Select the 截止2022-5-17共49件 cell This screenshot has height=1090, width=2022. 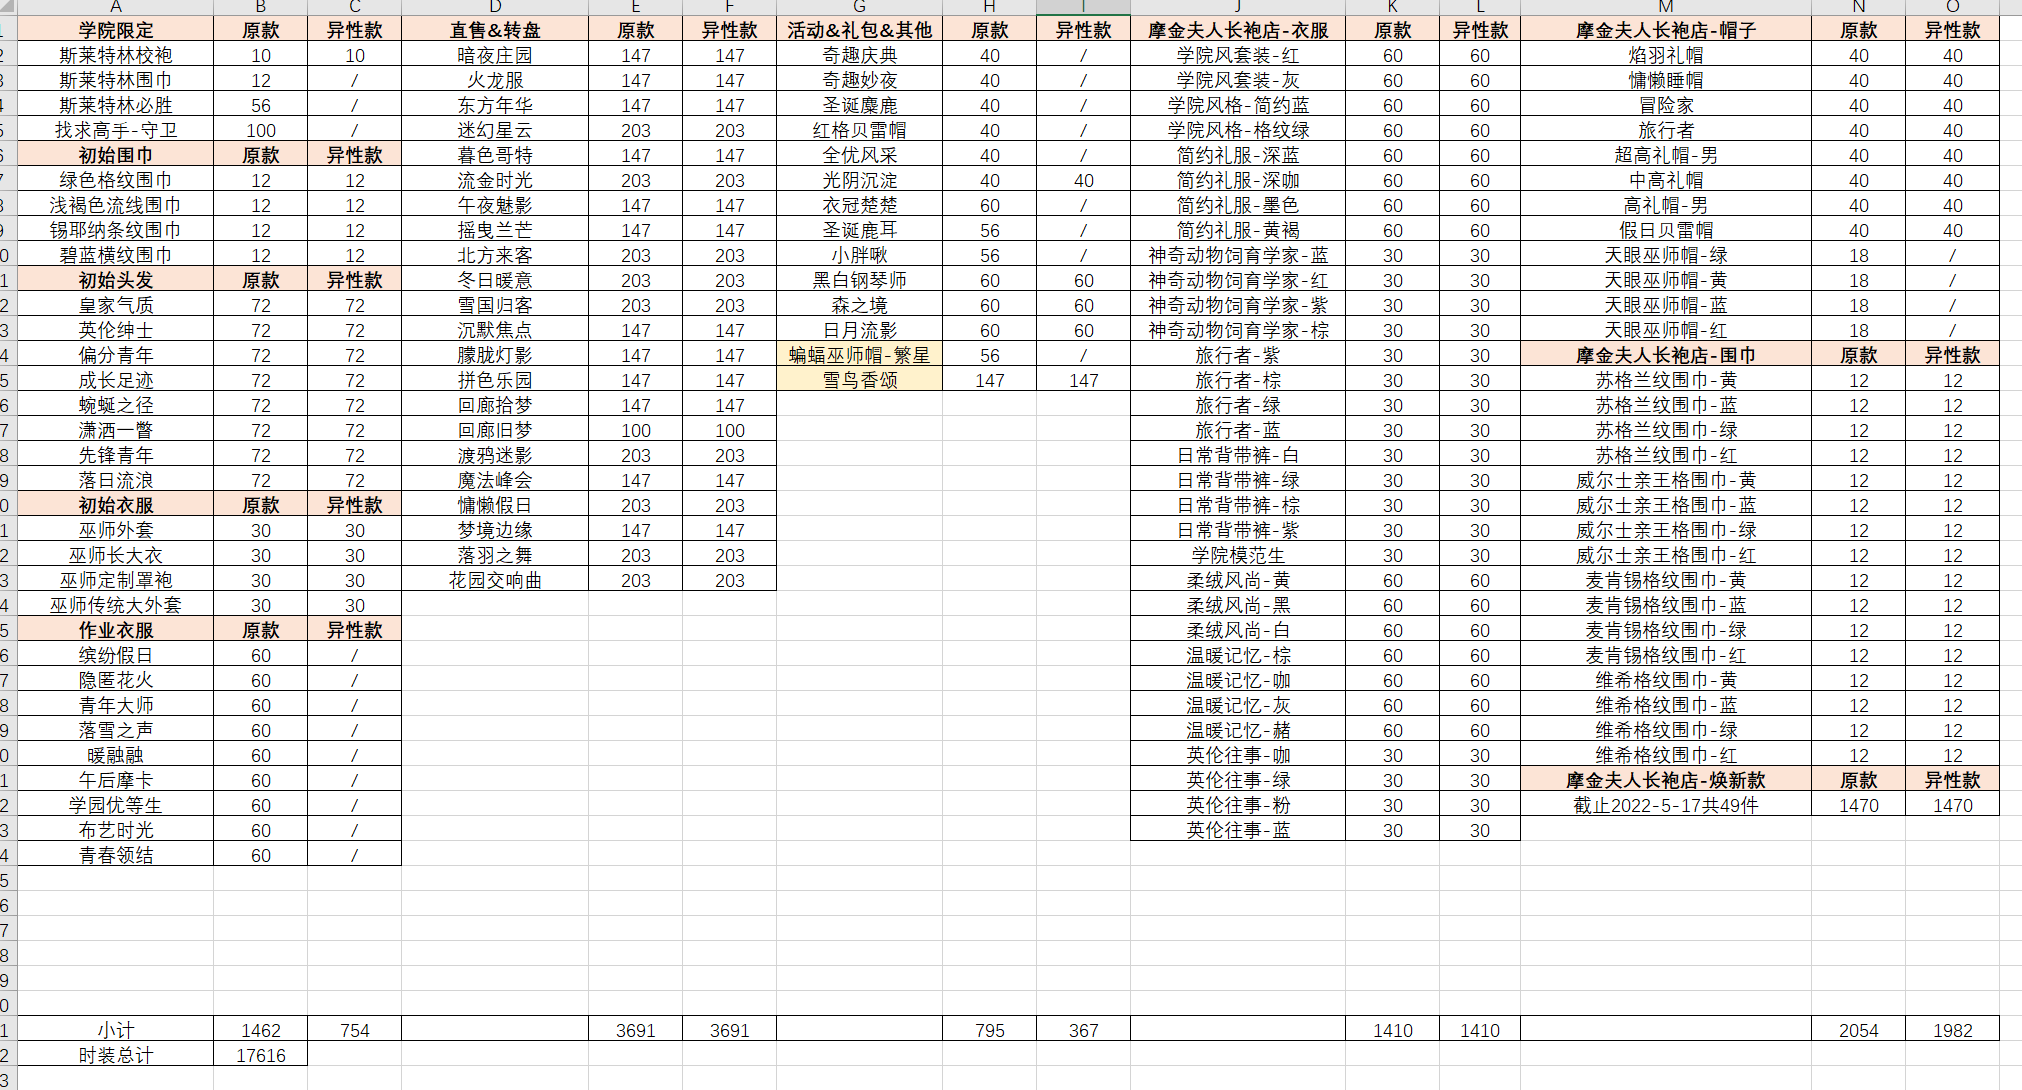pos(1666,805)
